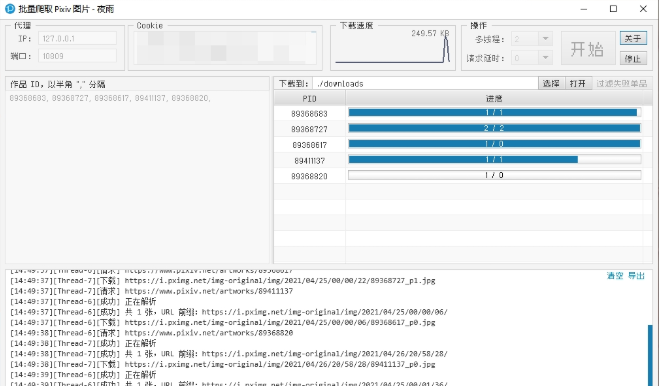
Task: Select PID cell 89368617
Action: tap(309, 145)
